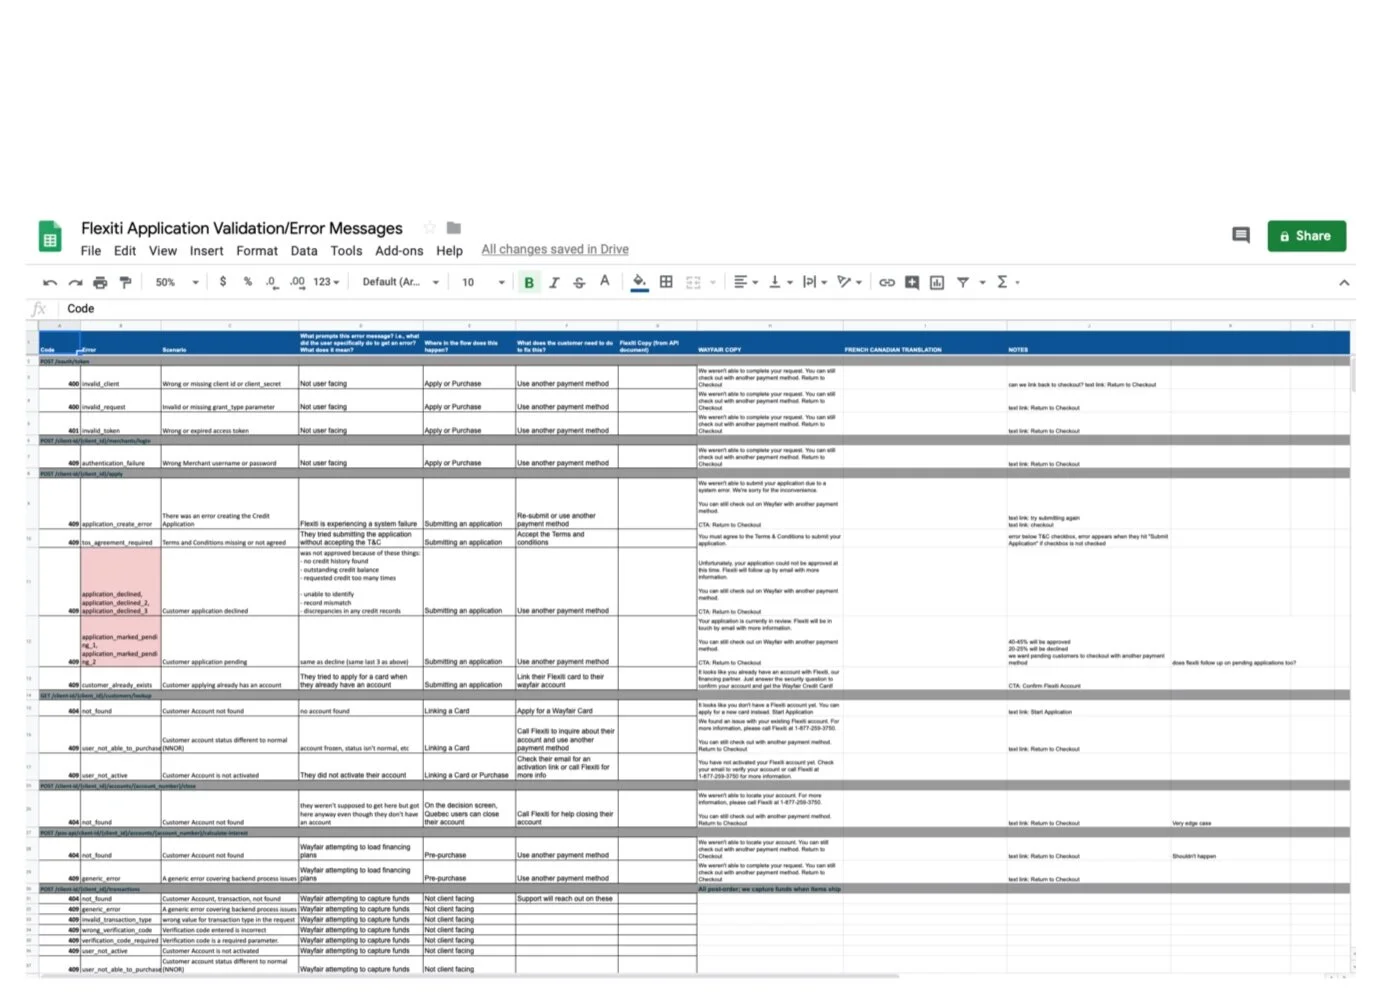
Task: Toggle bold formatting
Action: click(529, 283)
